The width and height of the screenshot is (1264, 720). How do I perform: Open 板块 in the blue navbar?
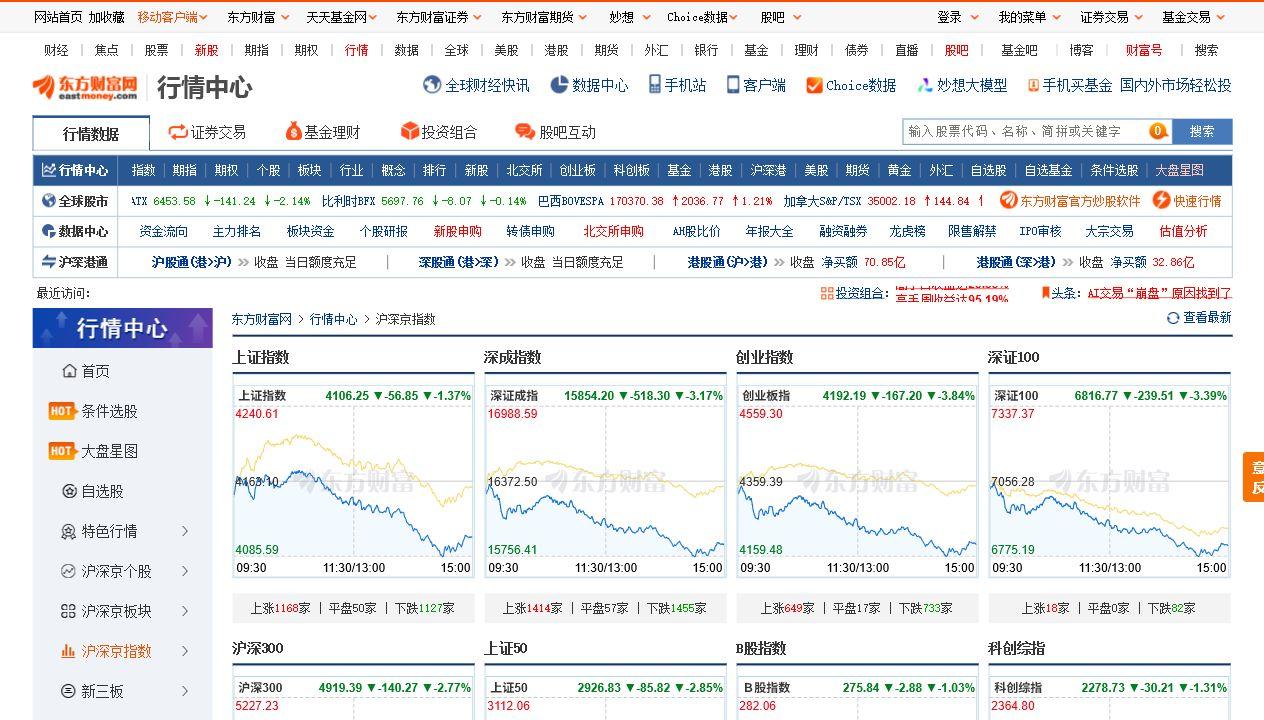pyautogui.click(x=310, y=170)
